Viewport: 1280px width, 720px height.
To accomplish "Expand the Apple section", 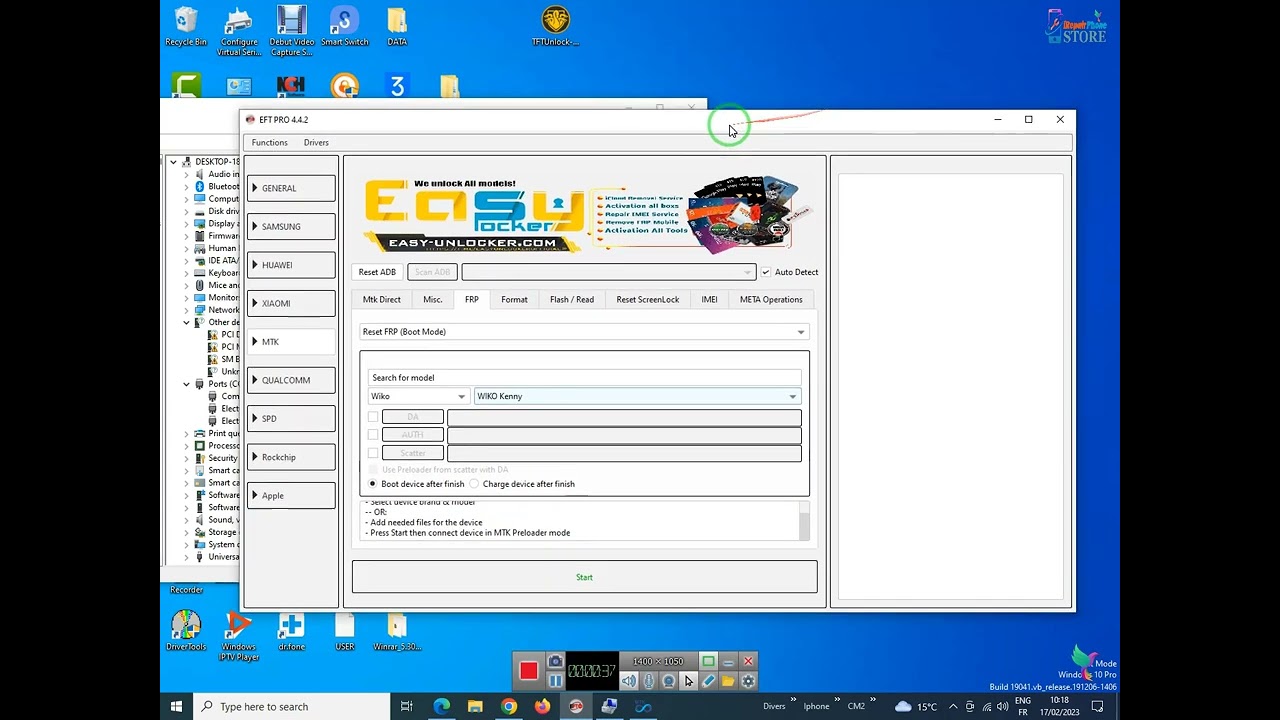I will pos(291,495).
